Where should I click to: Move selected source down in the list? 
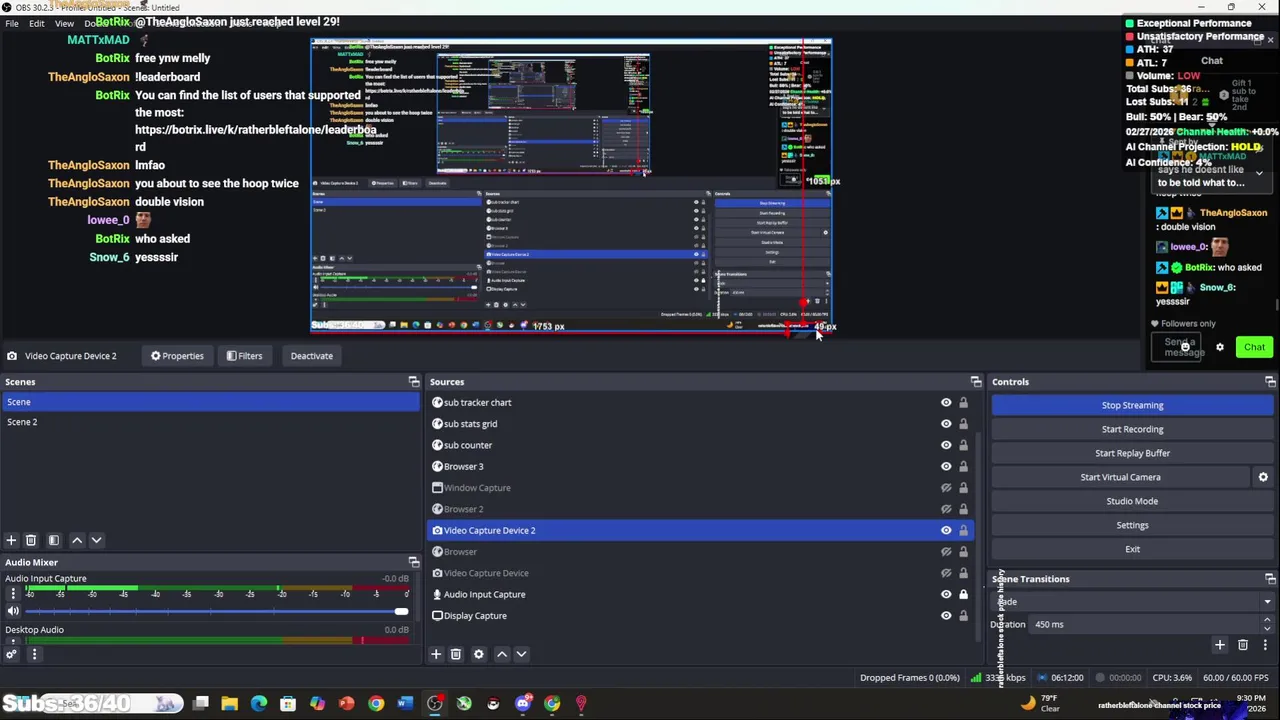click(x=521, y=654)
